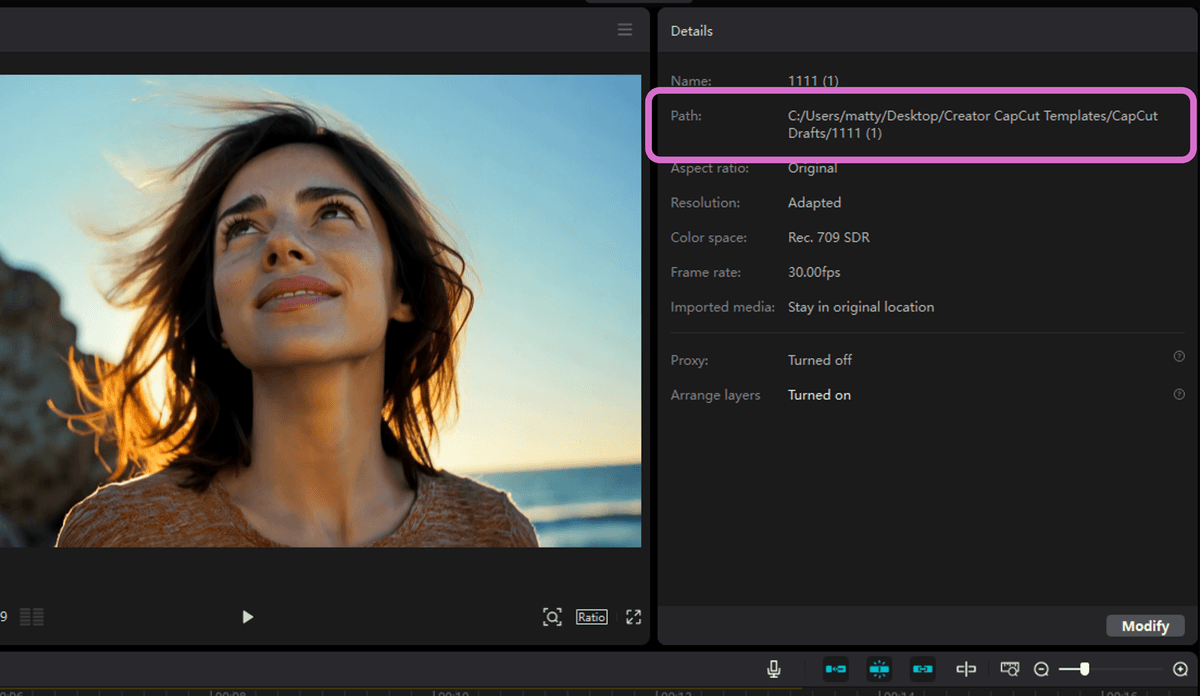Viewport: 1200px width, 696px height.
Task: Click the 'Aspect ratio:' label
Action: (x=710, y=168)
